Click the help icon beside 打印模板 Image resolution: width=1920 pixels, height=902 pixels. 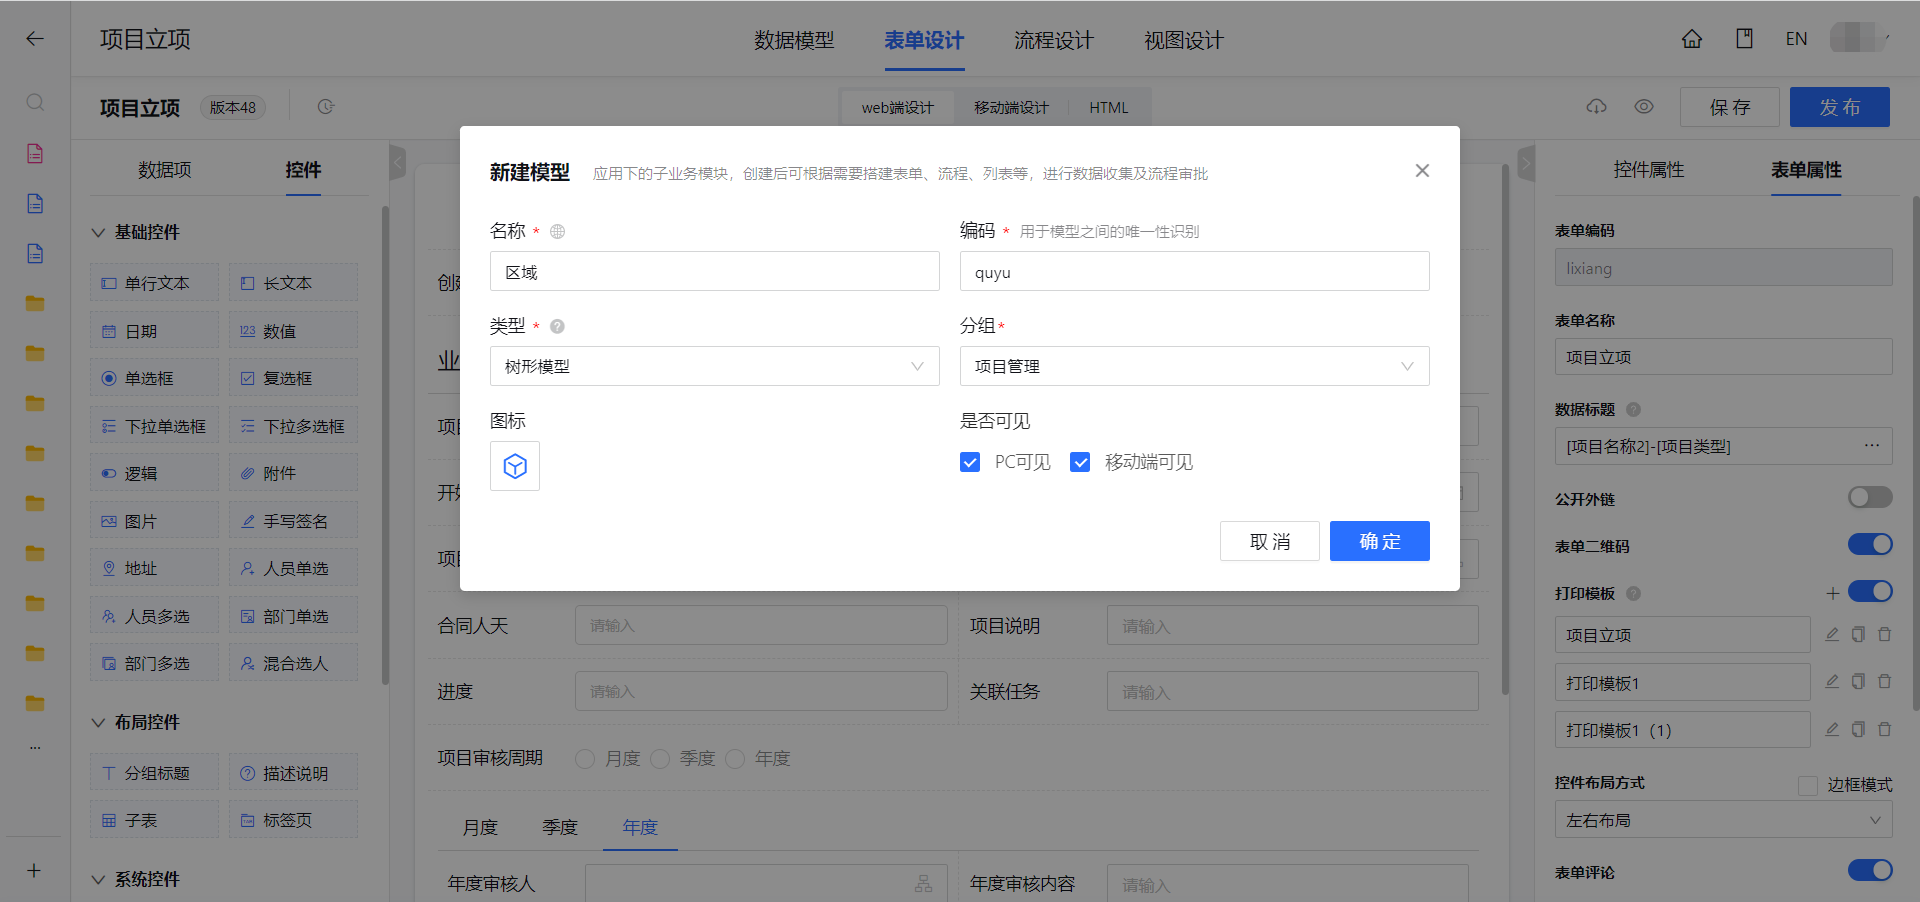coord(1634,593)
